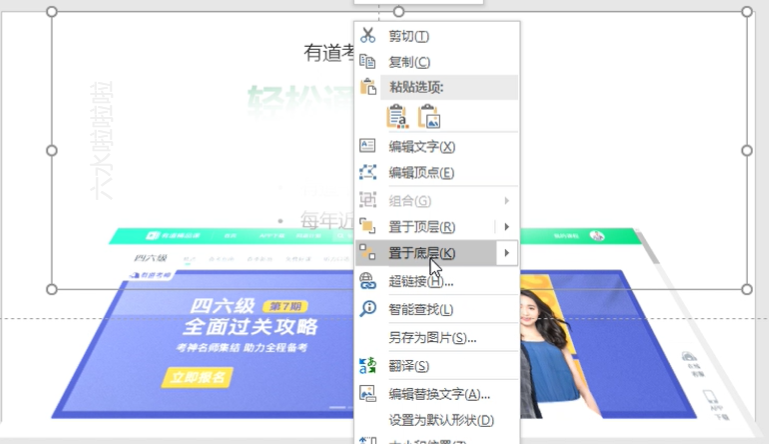The height and width of the screenshot is (444, 769).
Task: Click the 第7期 yellow badge in banner
Action: [286, 306]
